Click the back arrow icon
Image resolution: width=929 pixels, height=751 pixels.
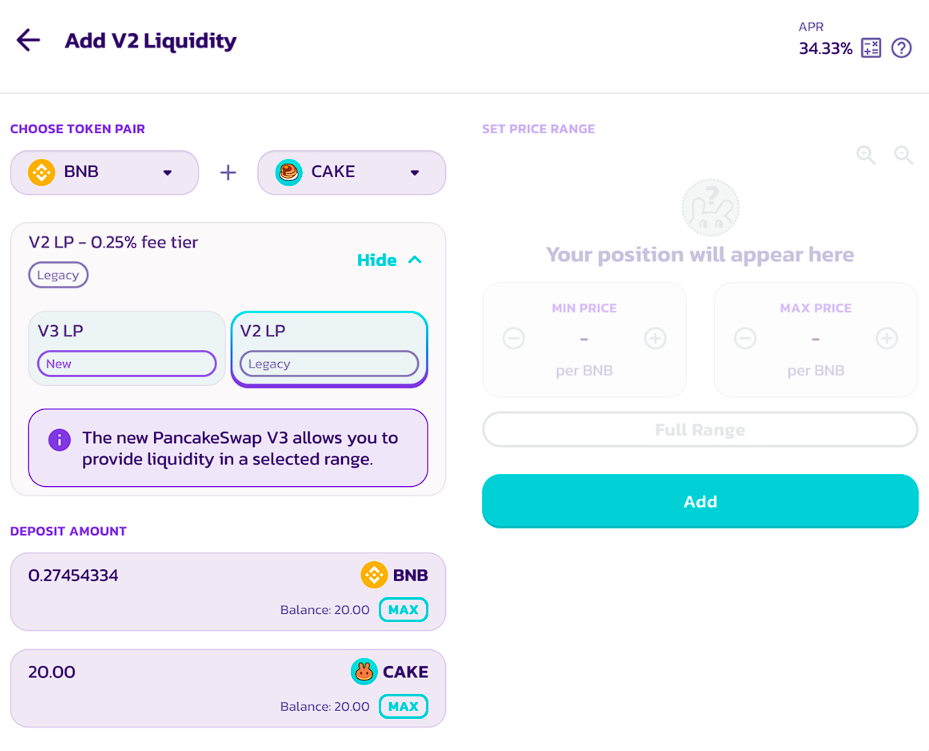click(x=28, y=41)
